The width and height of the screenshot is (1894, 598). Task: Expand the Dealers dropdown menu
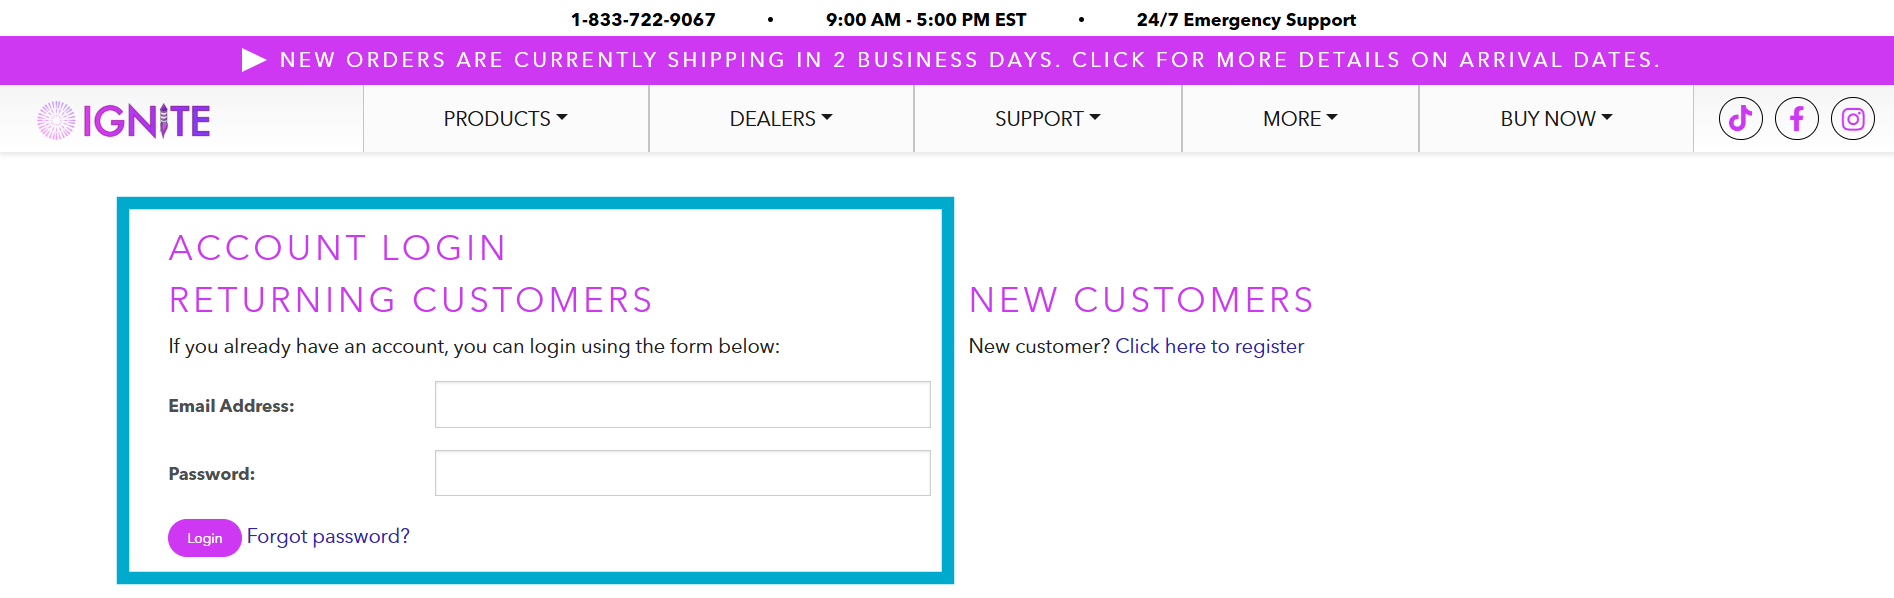[x=780, y=119]
